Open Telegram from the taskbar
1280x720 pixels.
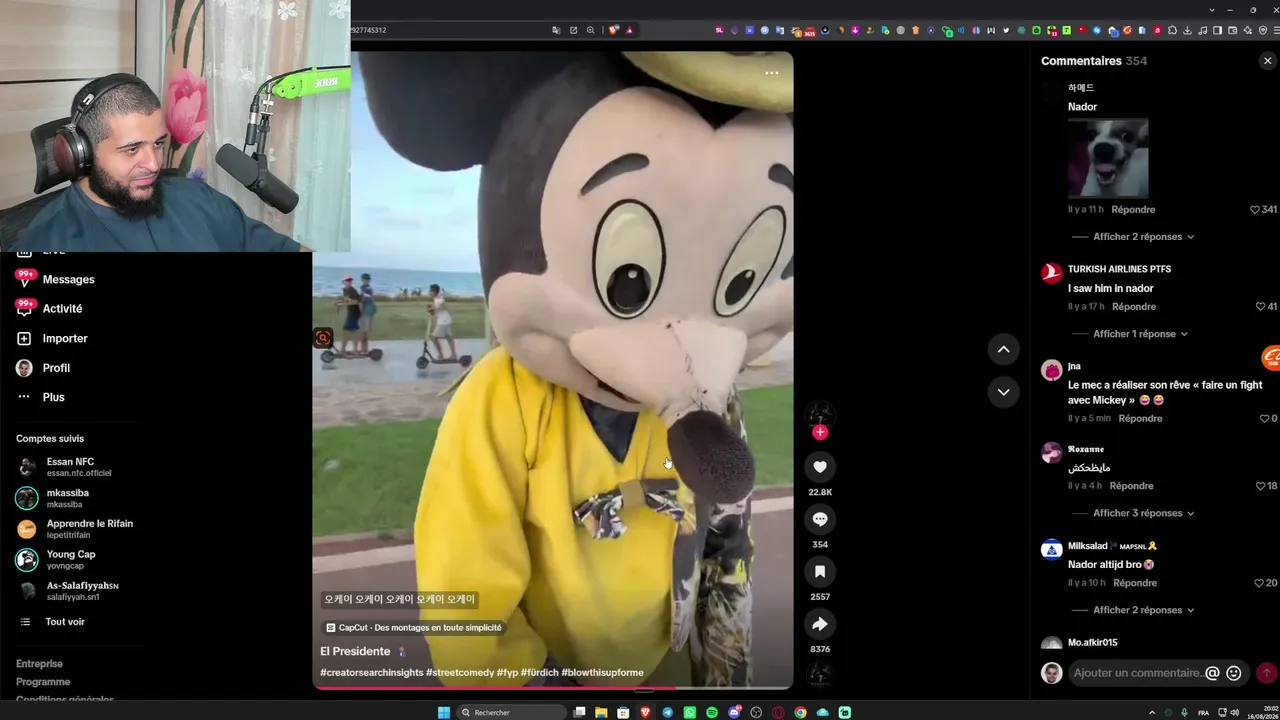(x=668, y=712)
